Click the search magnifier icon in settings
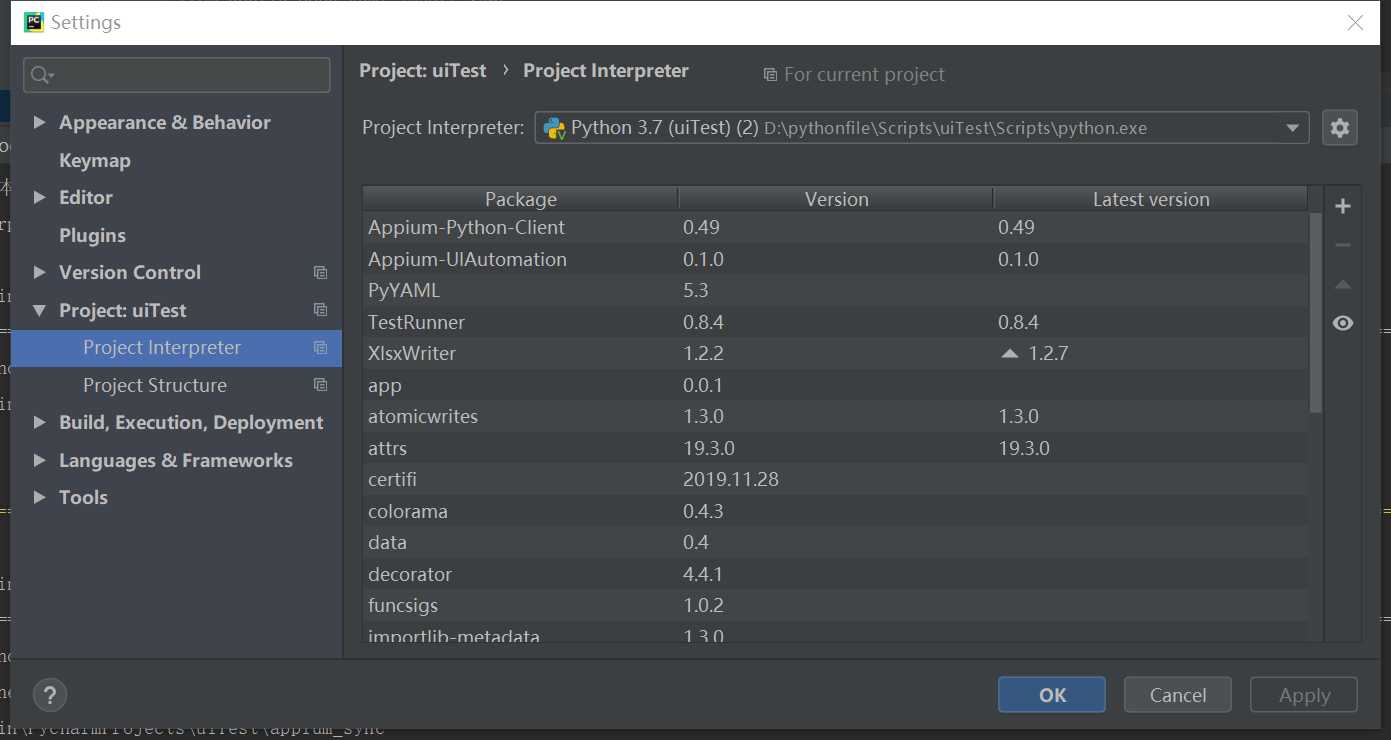This screenshot has height=740, width=1391. click(41, 75)
